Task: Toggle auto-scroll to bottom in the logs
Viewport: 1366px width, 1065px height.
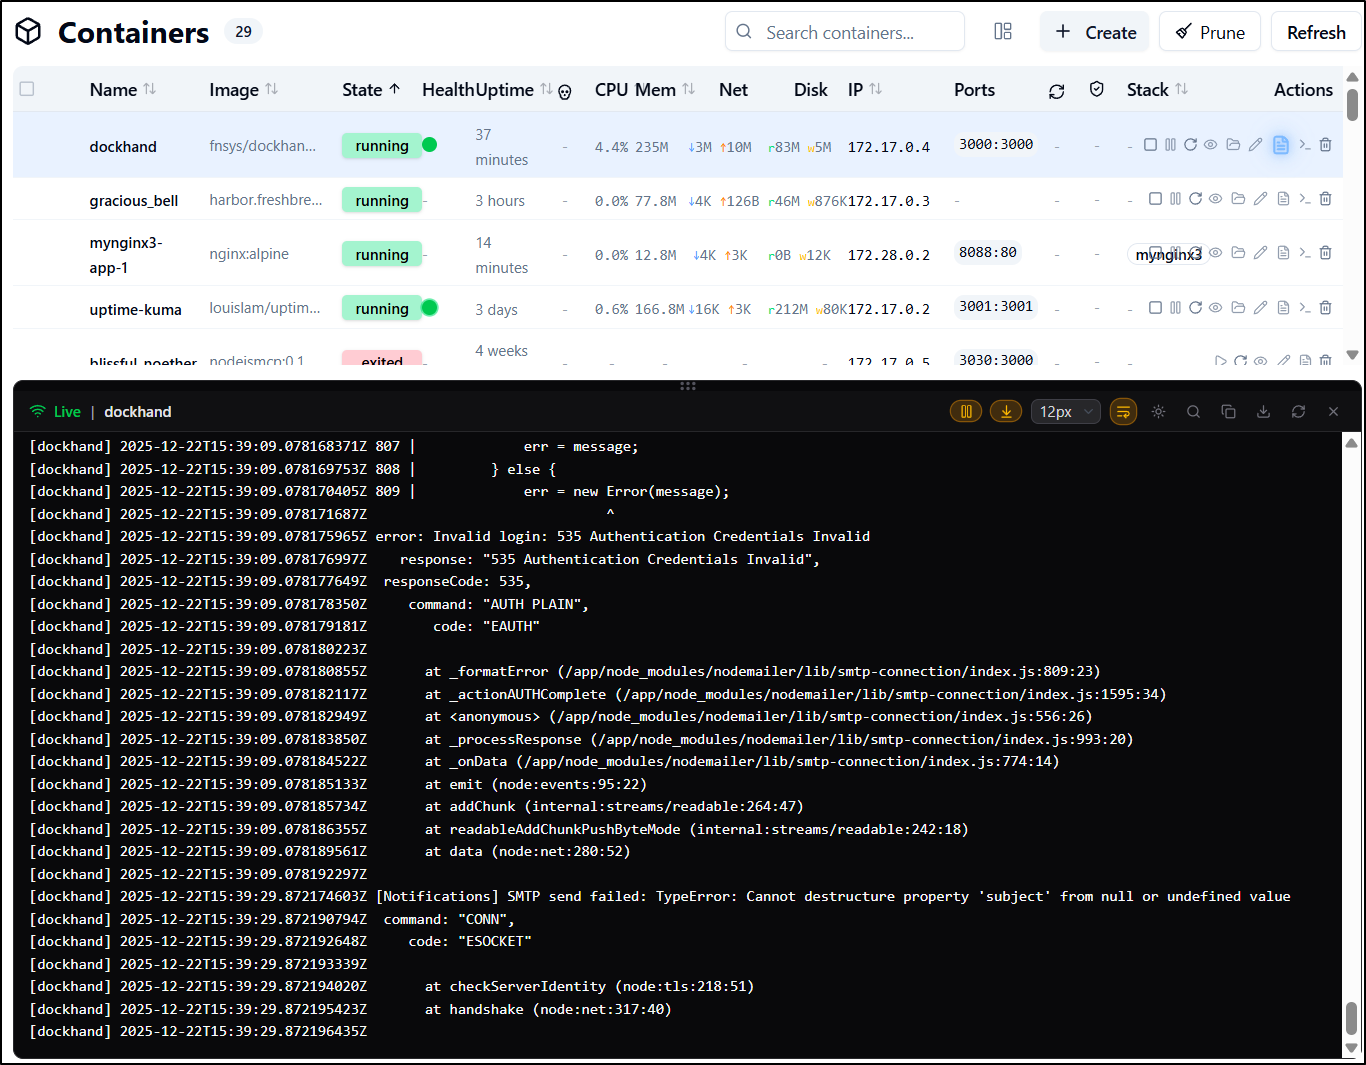Action: click(x=1006, y=412)
